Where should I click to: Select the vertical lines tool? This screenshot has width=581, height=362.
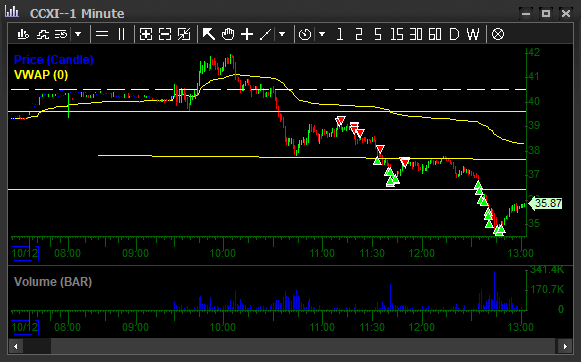pos(122,34)
